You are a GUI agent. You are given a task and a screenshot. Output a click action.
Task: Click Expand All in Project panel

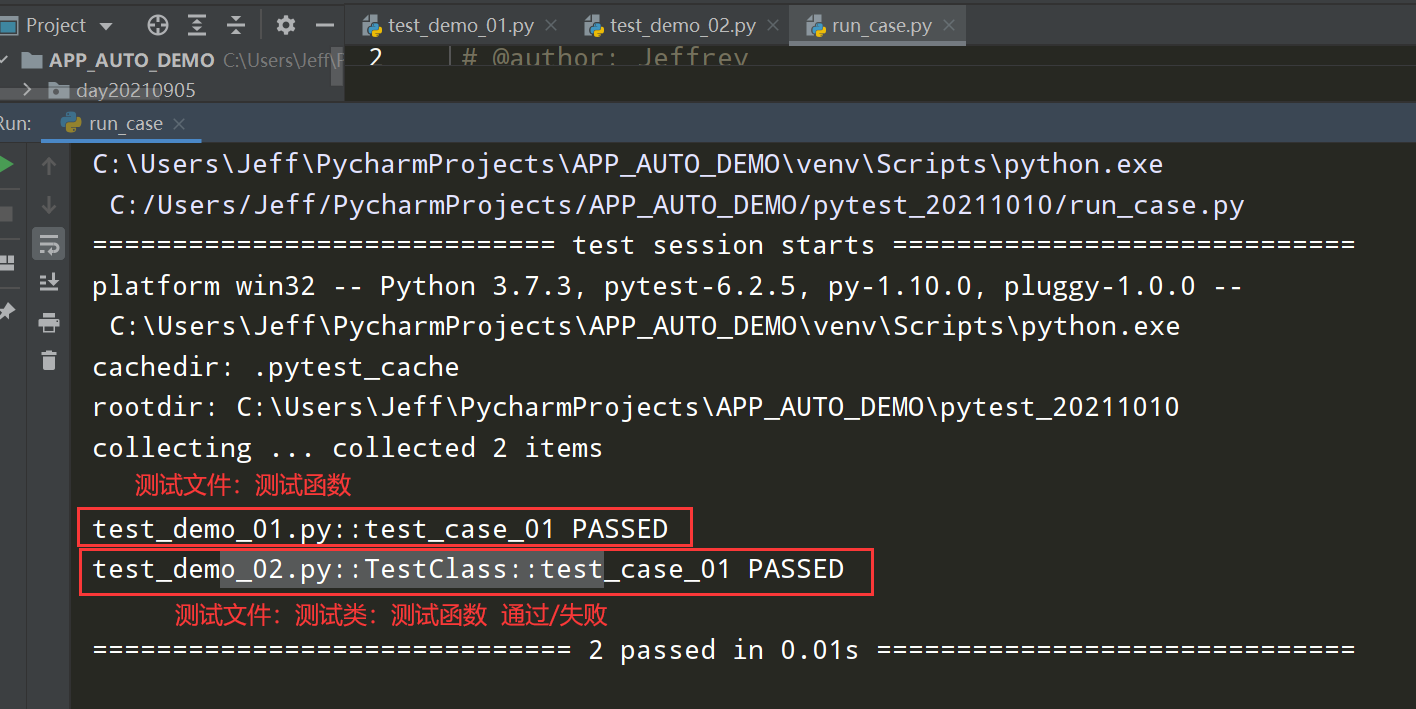coord(197,25)
